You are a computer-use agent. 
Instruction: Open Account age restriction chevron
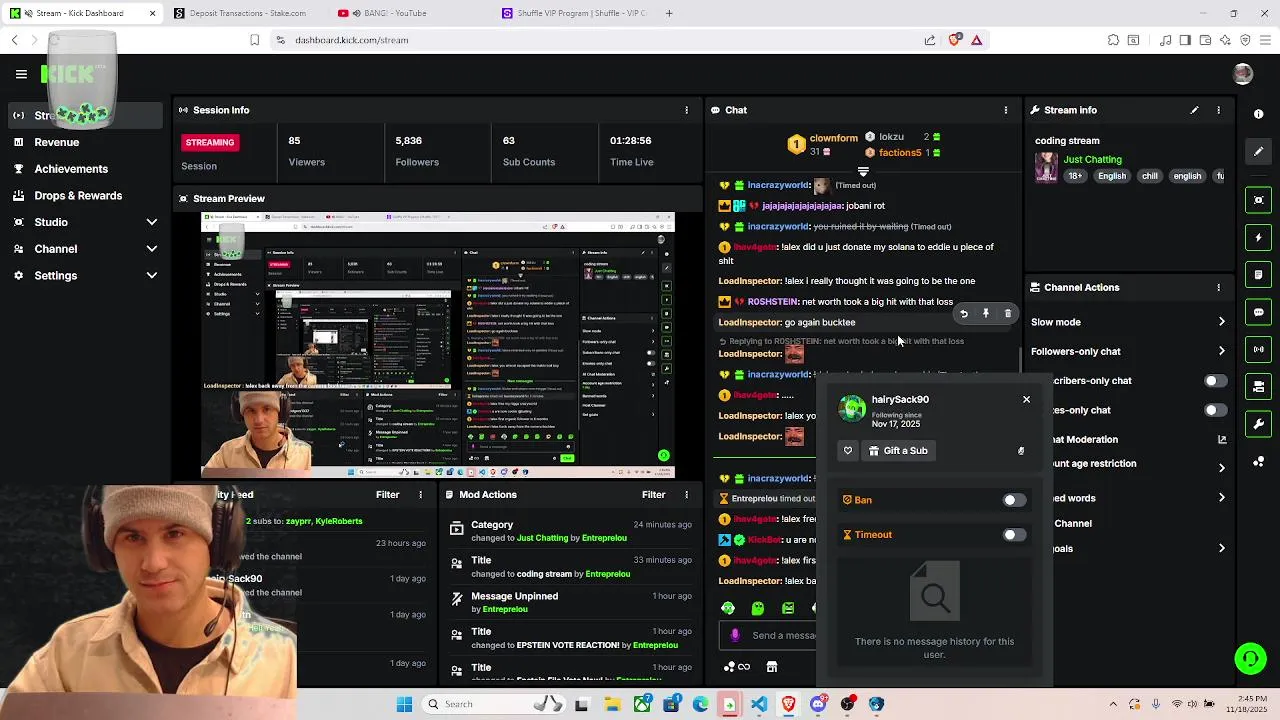pyautogui.click(x=1221, y=468)
